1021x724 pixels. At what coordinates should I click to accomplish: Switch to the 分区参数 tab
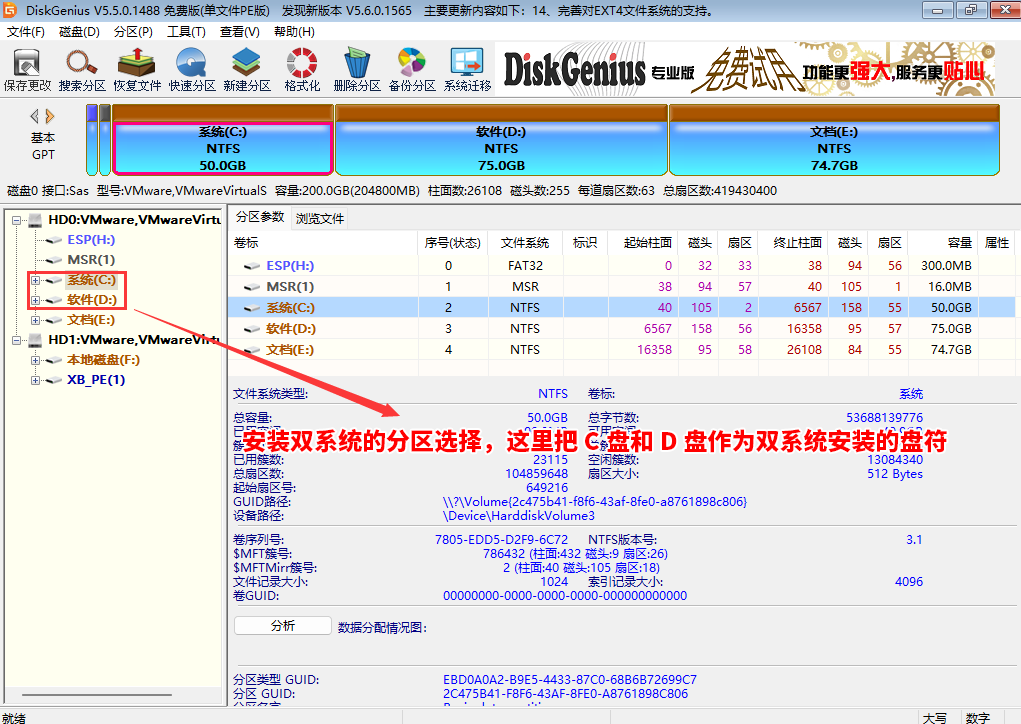pyautogui.click(x=260, y=217)
